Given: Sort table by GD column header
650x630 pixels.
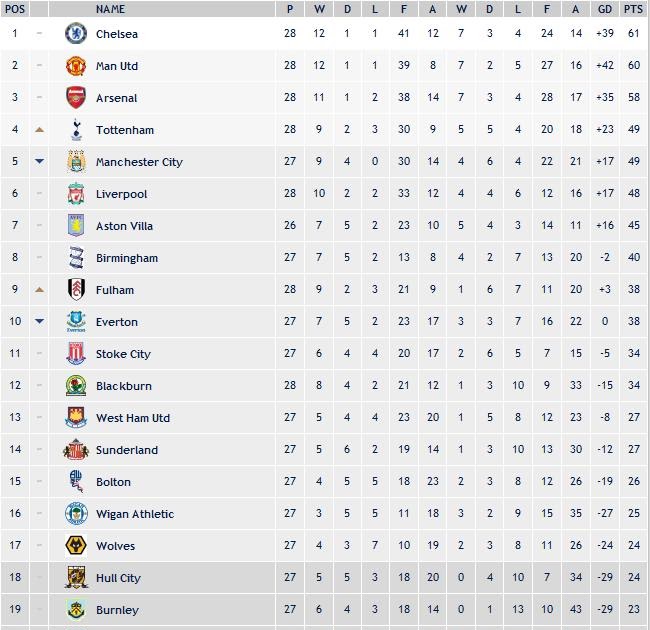Looking at the screenshot, I should pyautogui.click(x=605, y=9).
